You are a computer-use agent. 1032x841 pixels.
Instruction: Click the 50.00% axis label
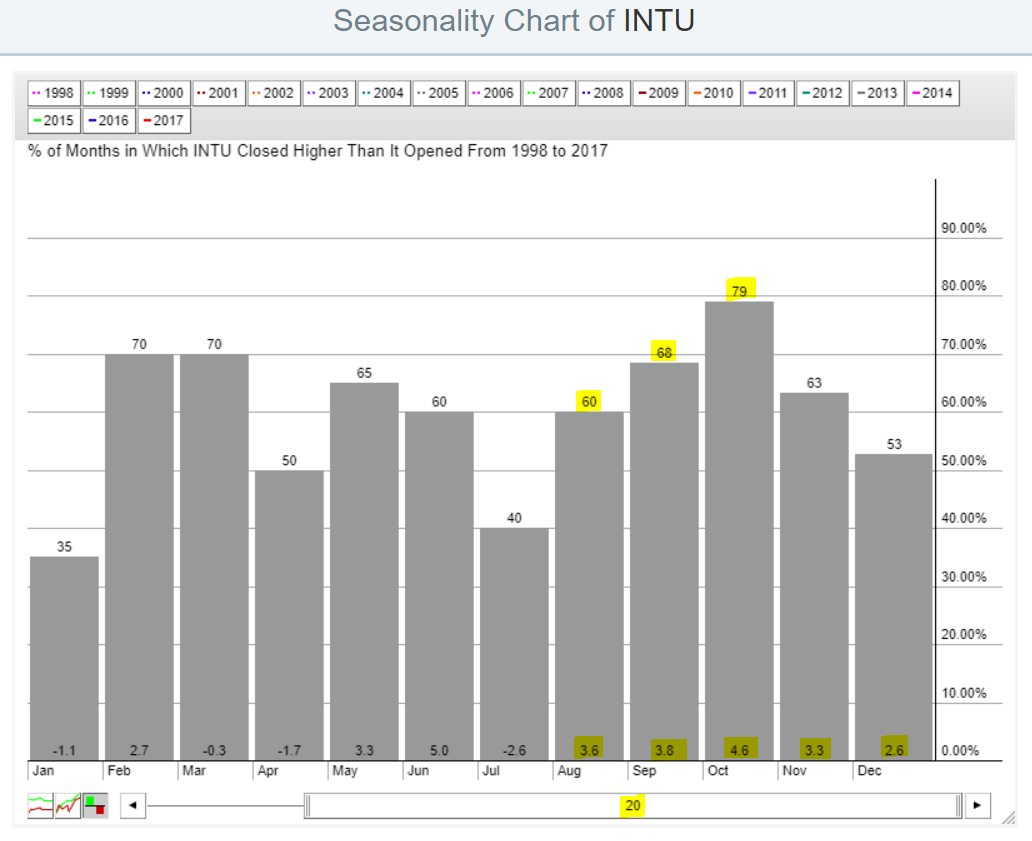pyautogui.click(x=964, y=461)
